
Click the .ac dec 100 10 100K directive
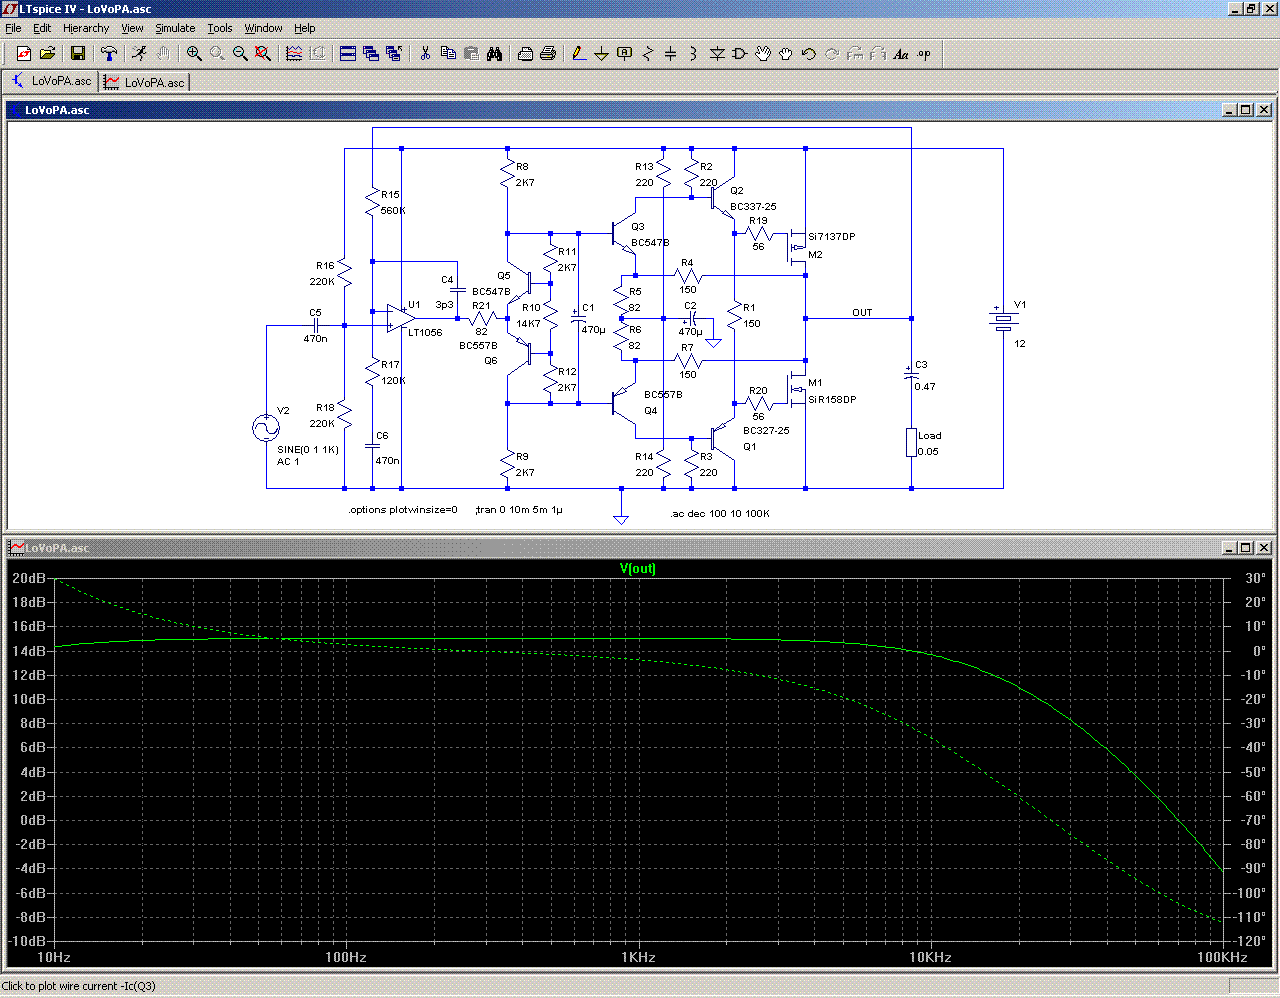[719, 513]
